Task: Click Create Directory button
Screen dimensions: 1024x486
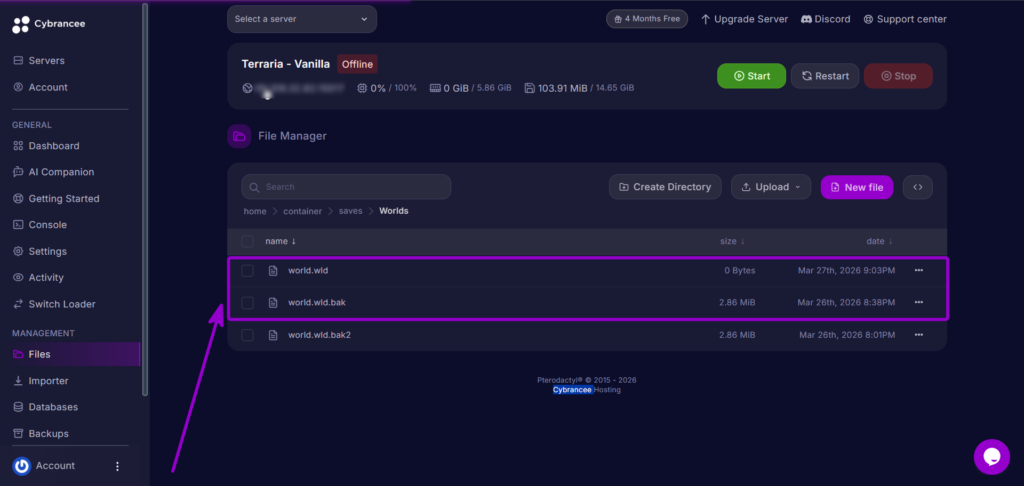Action: click(665, 187)
